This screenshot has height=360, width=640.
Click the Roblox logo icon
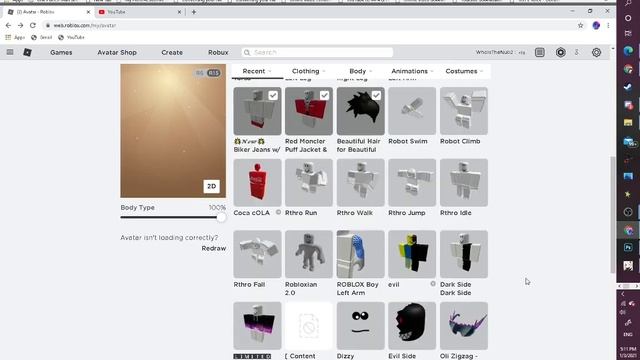[x=27, y=52]
